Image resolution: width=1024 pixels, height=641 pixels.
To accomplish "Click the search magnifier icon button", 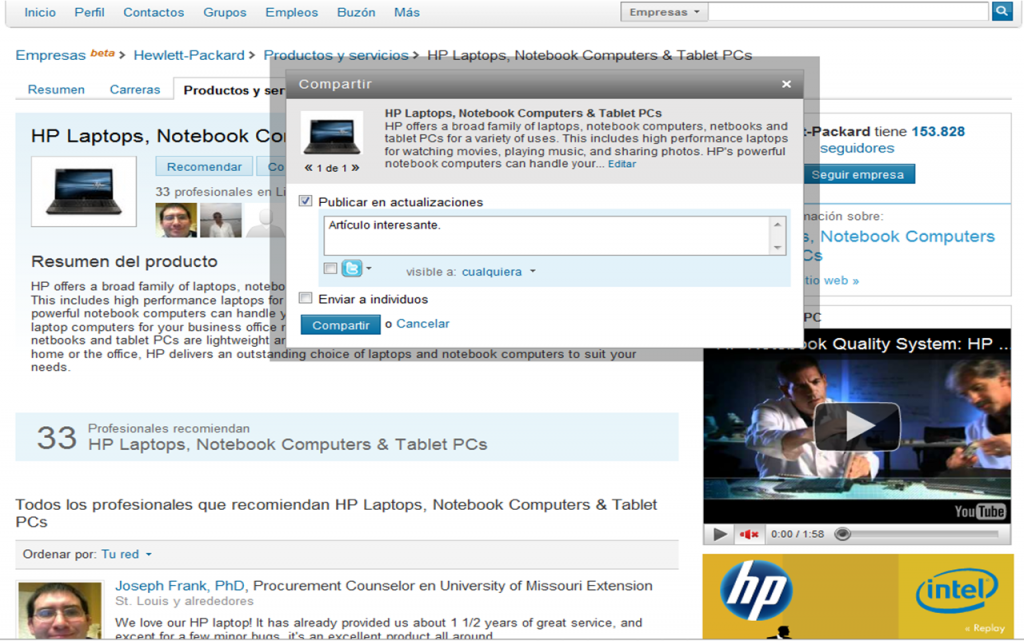I will 1001,11.
